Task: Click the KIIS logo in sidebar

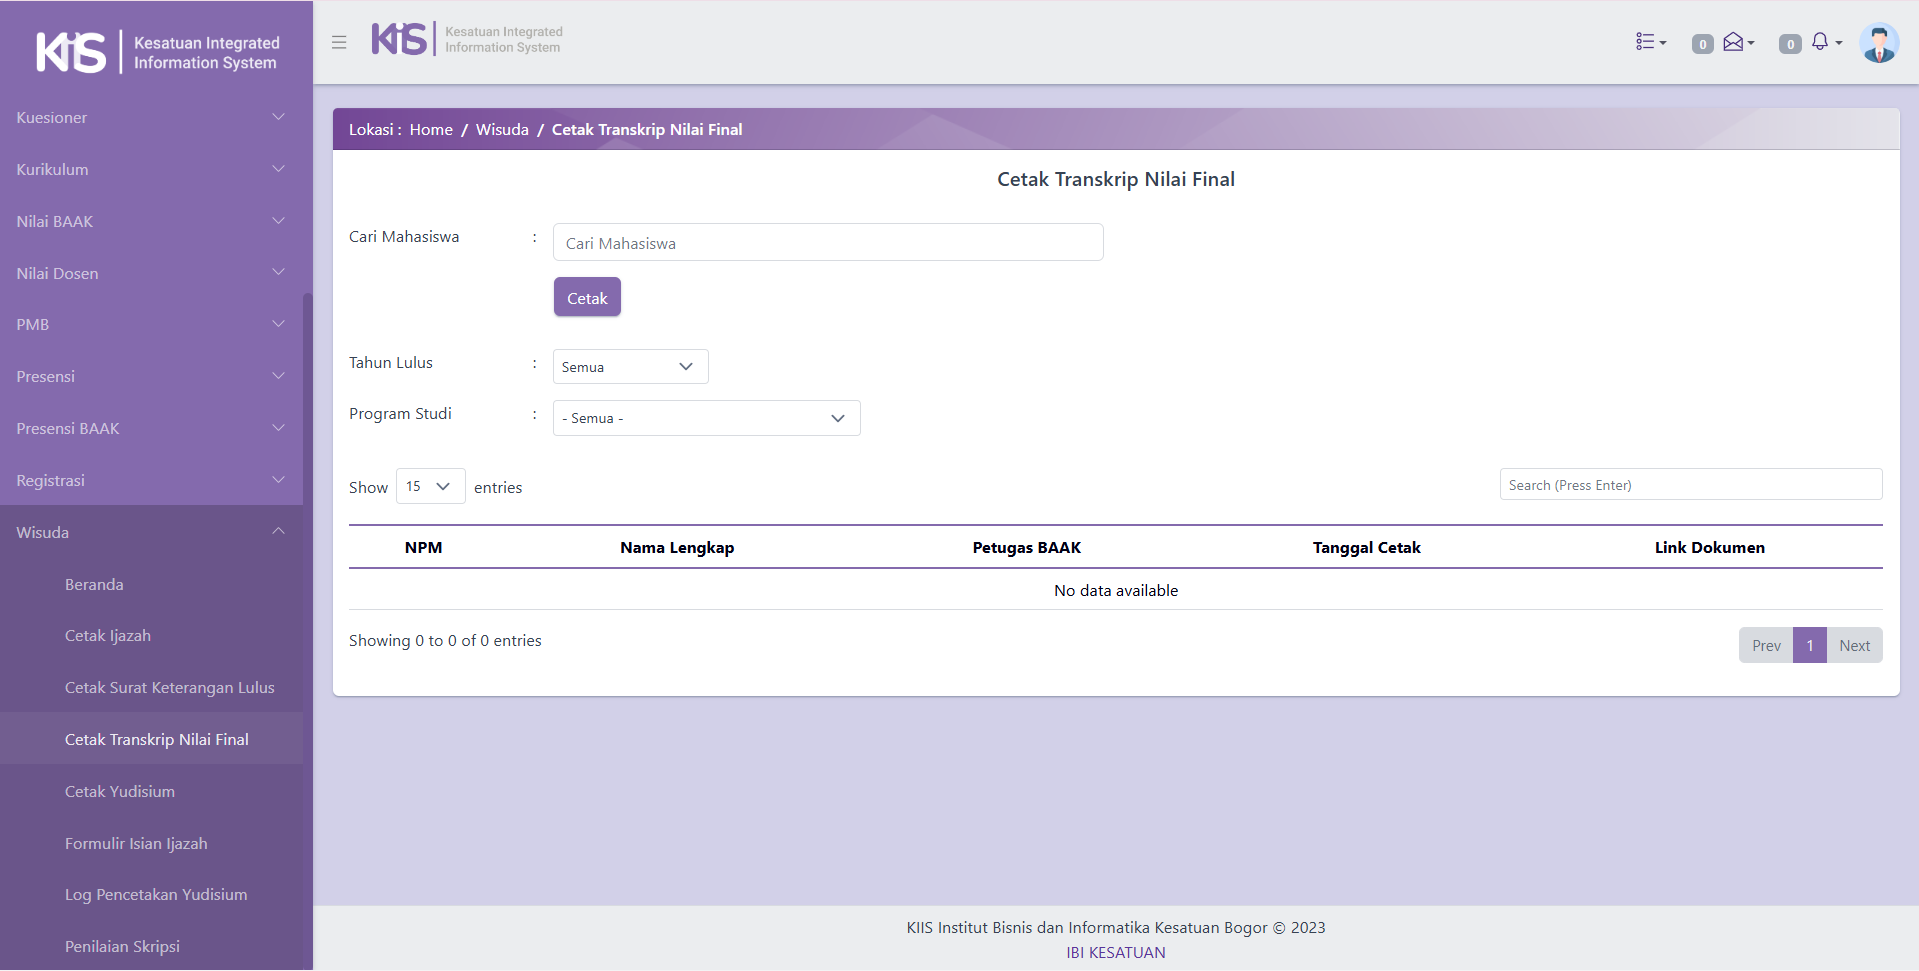Action: click(157, 52)
